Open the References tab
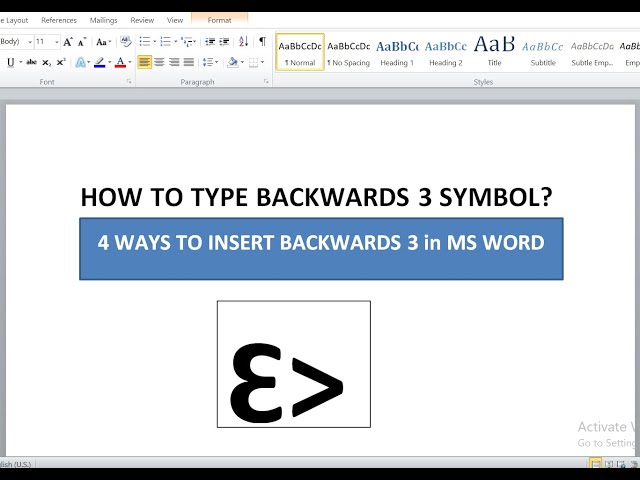The width and height of the screenshot is (640, 480). click(59, 20)
